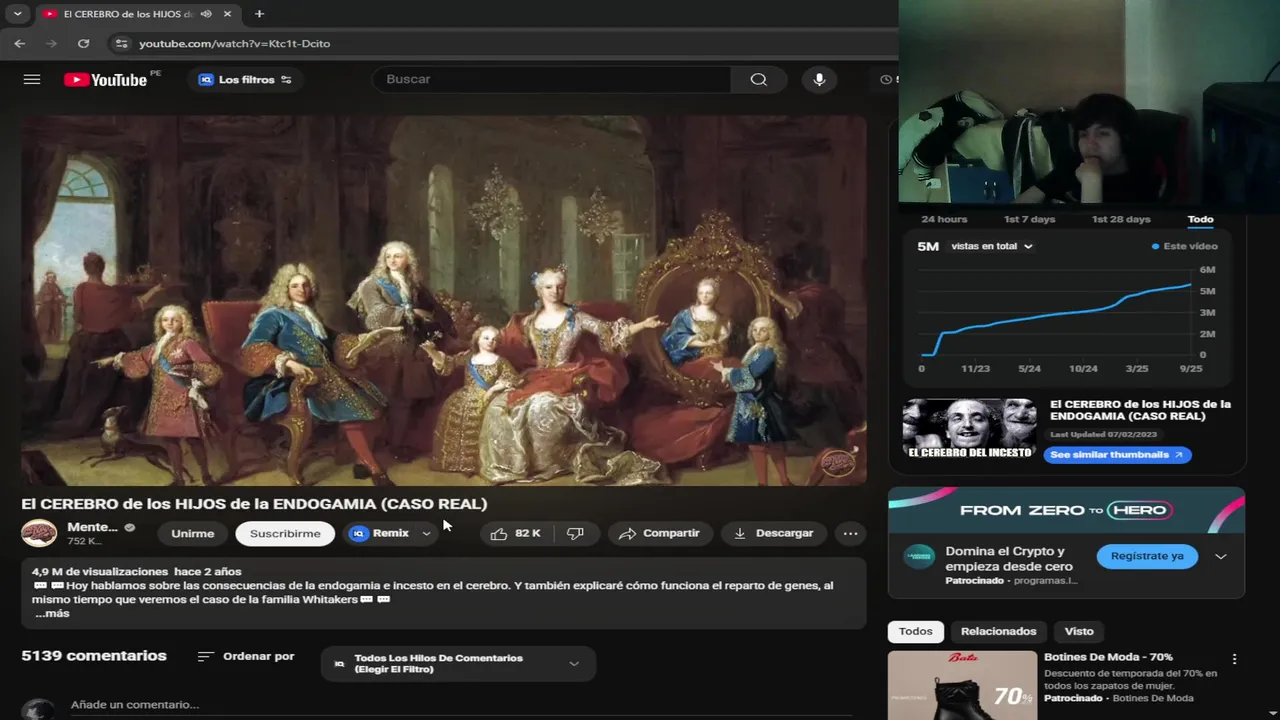The width and height of the screenshot is (1280, 720).
Task: Select the Relacionados chip
Action: (x=998, y=631)
